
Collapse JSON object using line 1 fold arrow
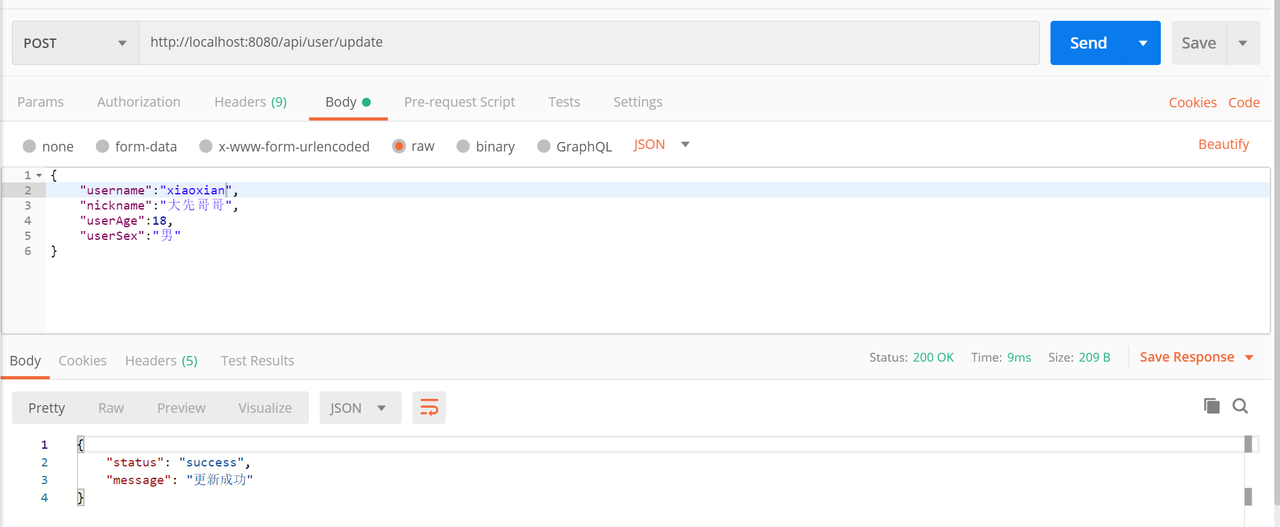[38, 175]
